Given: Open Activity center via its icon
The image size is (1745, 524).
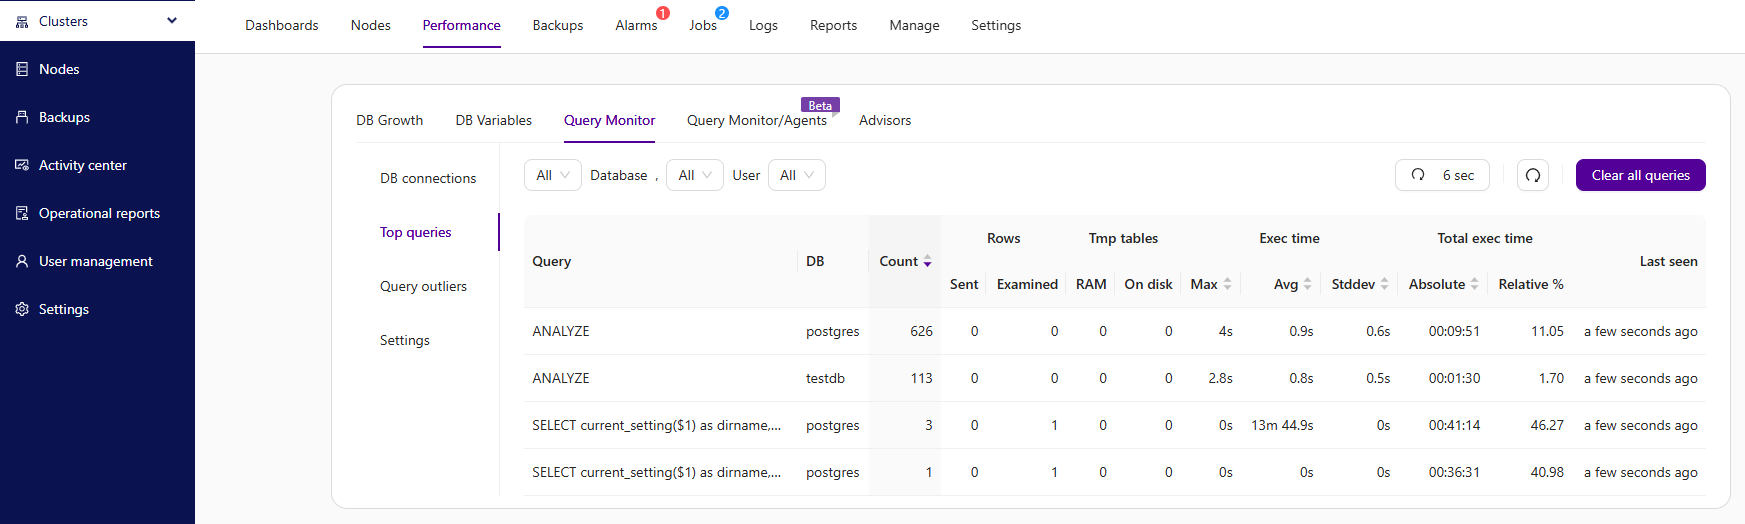Looking at the screenshot, I should click(x=22, y=165).
